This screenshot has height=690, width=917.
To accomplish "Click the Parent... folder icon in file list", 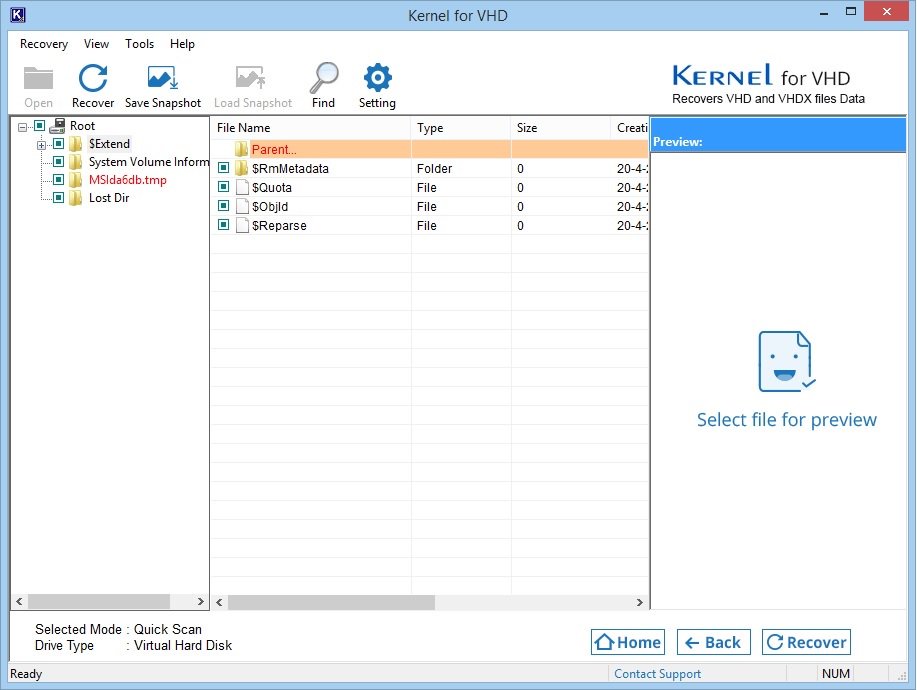I will (x=242, y=150).
